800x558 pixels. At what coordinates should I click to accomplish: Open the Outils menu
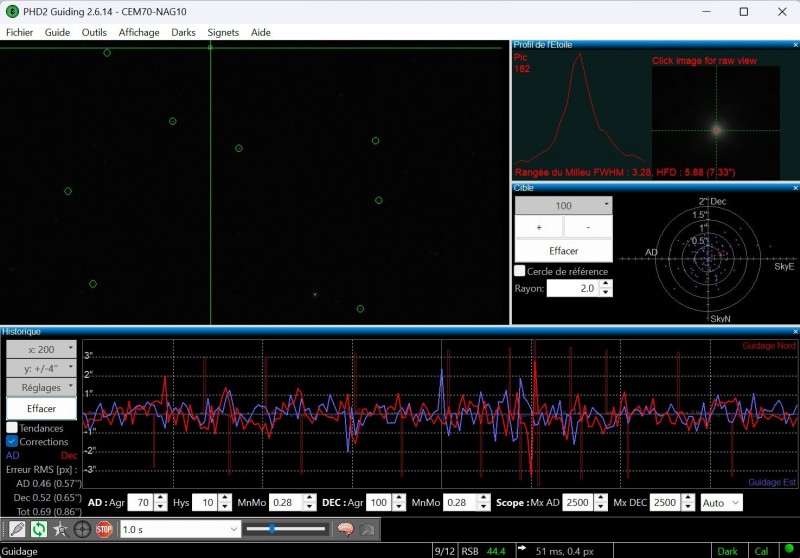[94, 32]
